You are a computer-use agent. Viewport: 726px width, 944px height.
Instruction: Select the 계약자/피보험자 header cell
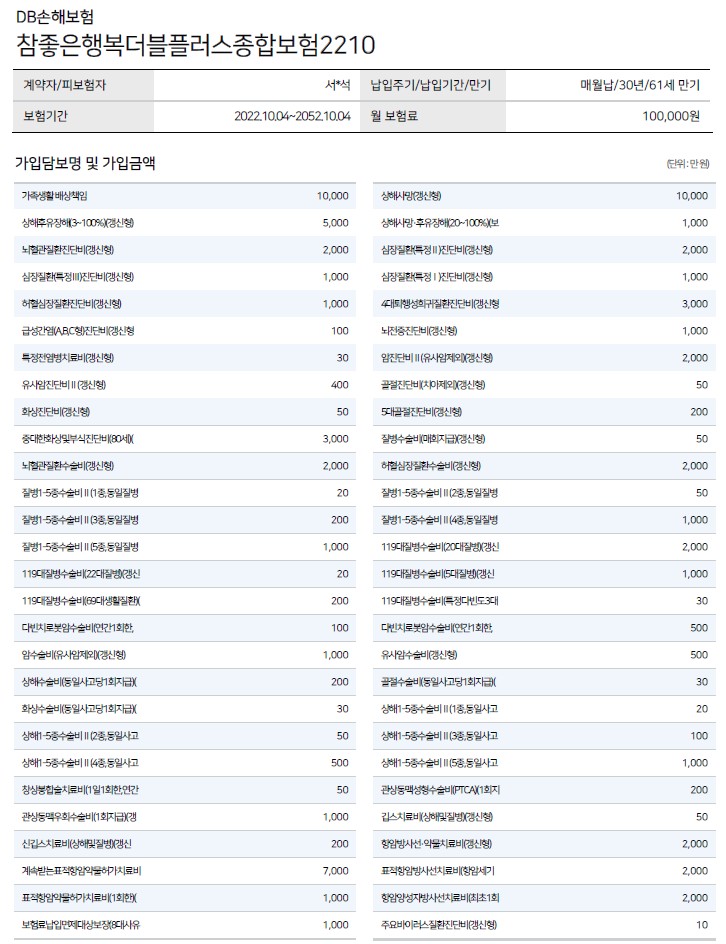[83, 85]
